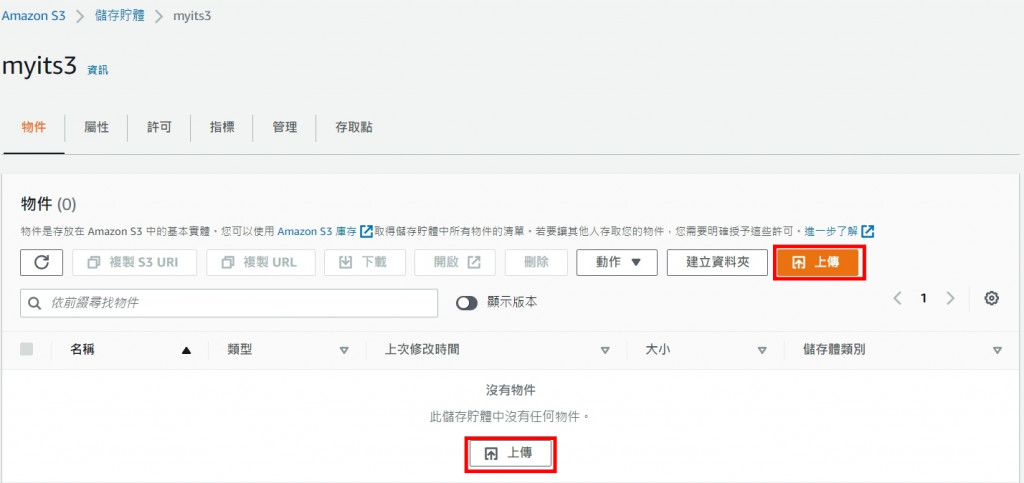Open the Amazon S3 breadcrumb link
The width and height of the screenshot is (1024, 483).
click(33, 16)
